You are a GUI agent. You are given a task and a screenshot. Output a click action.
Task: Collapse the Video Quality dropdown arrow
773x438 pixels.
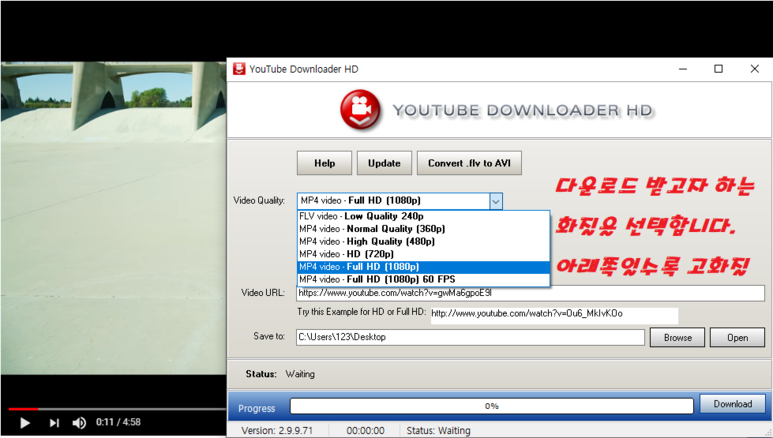coord(496,201)
